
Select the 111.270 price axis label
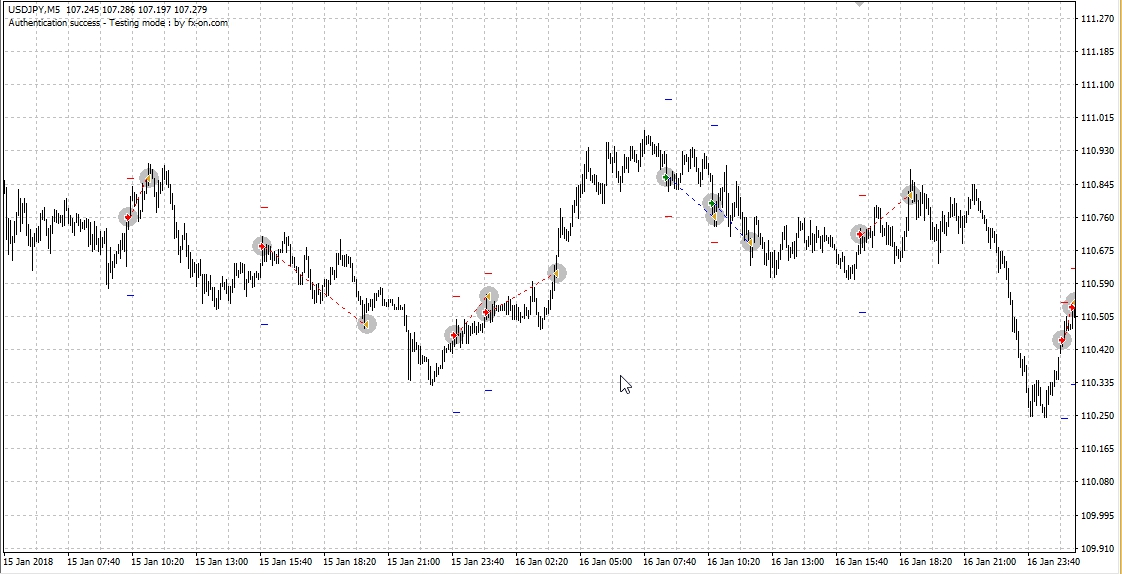[1098, 19]
